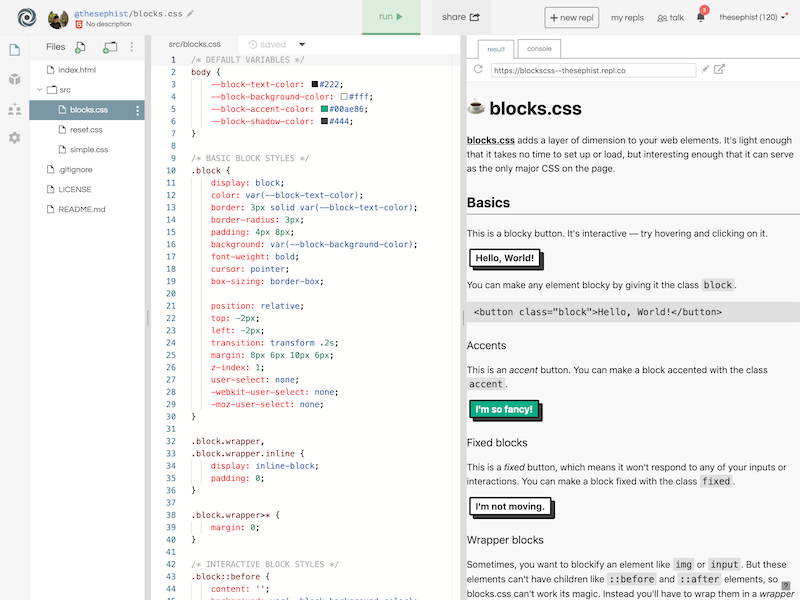Screen dimensions: 800x600
Task: Open blocks.css file options menu
Action: coord(137,110)
